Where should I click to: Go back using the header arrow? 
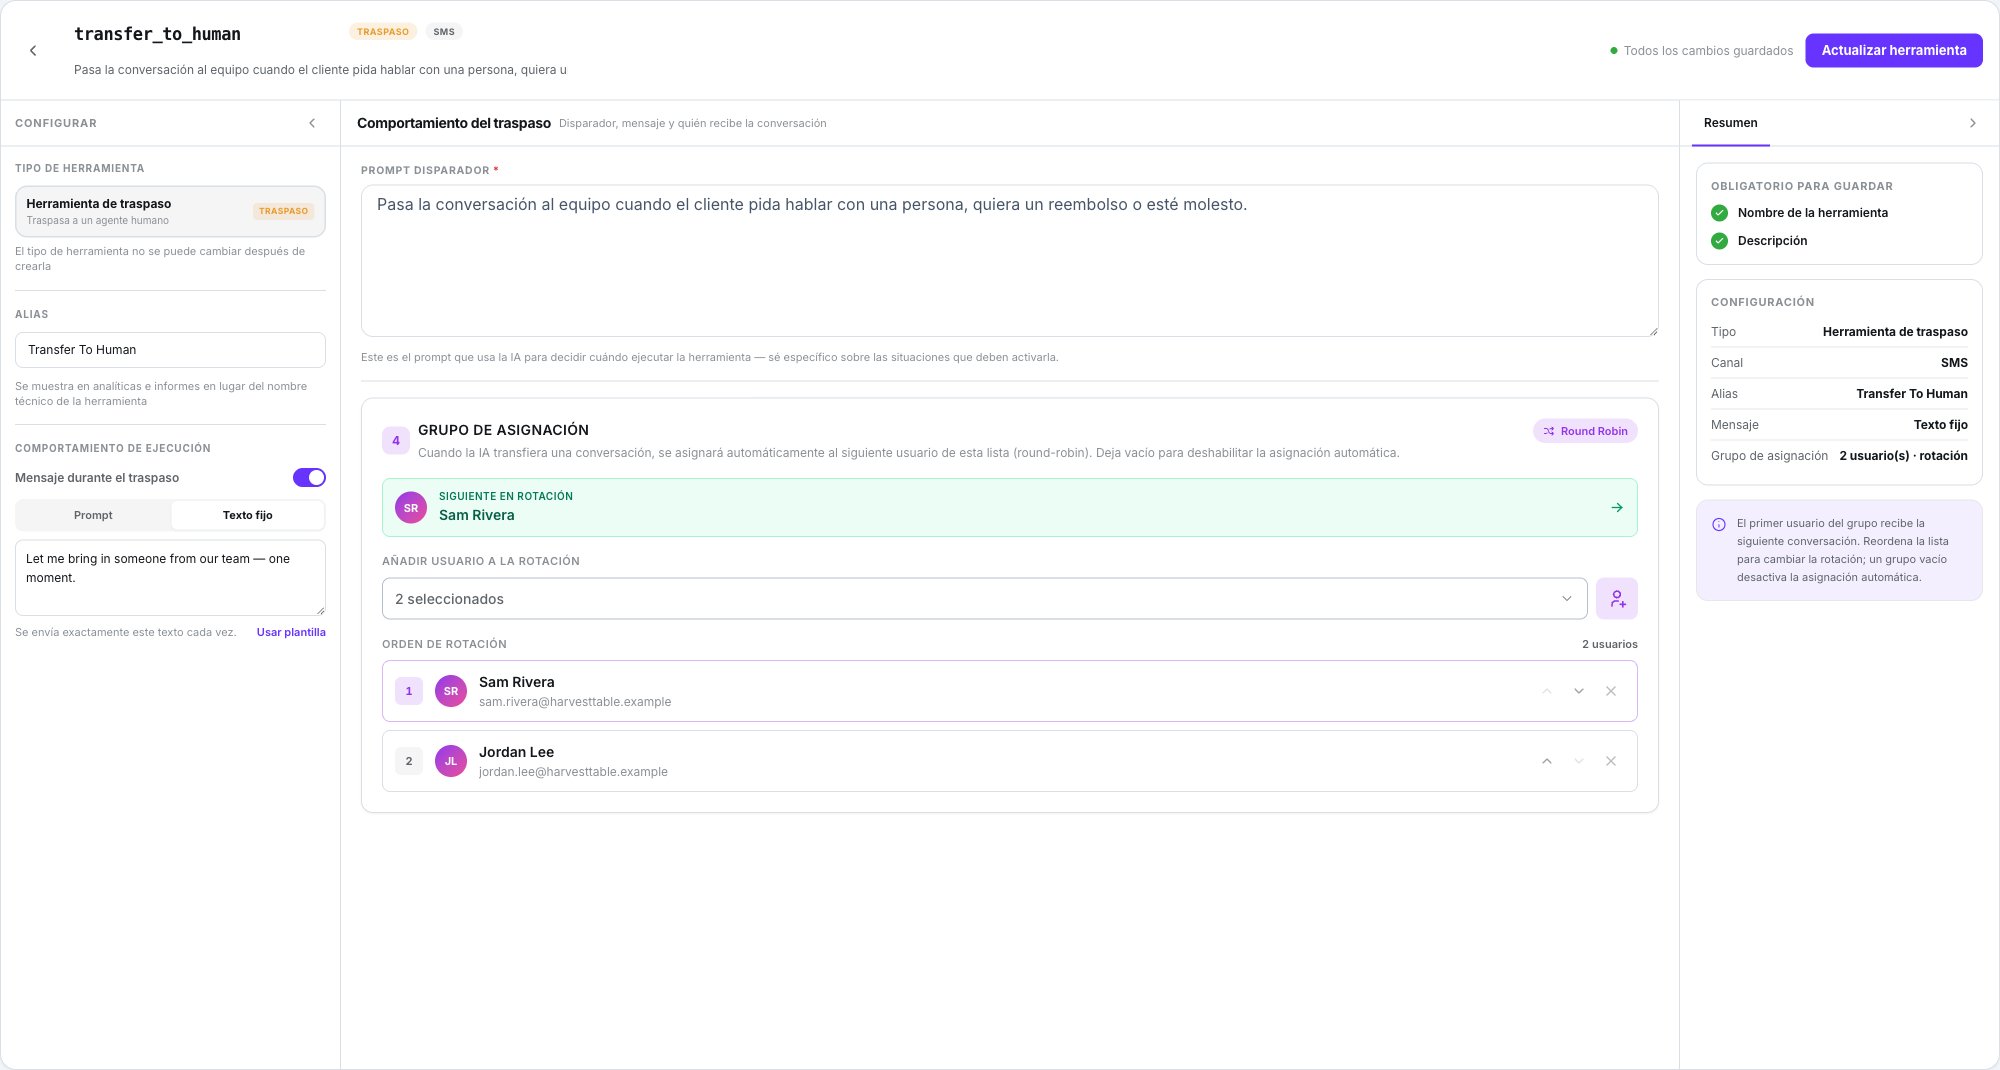click(33, 50)
